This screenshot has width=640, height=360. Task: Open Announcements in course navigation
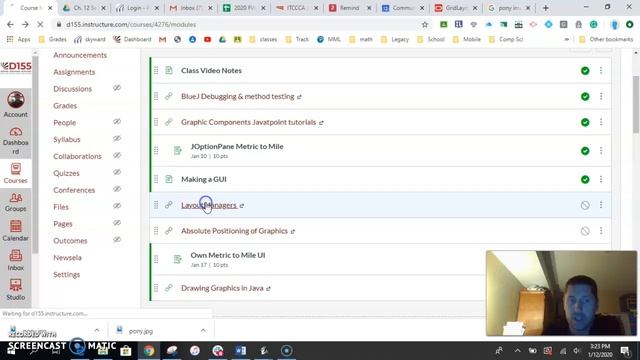pos(80,55)
